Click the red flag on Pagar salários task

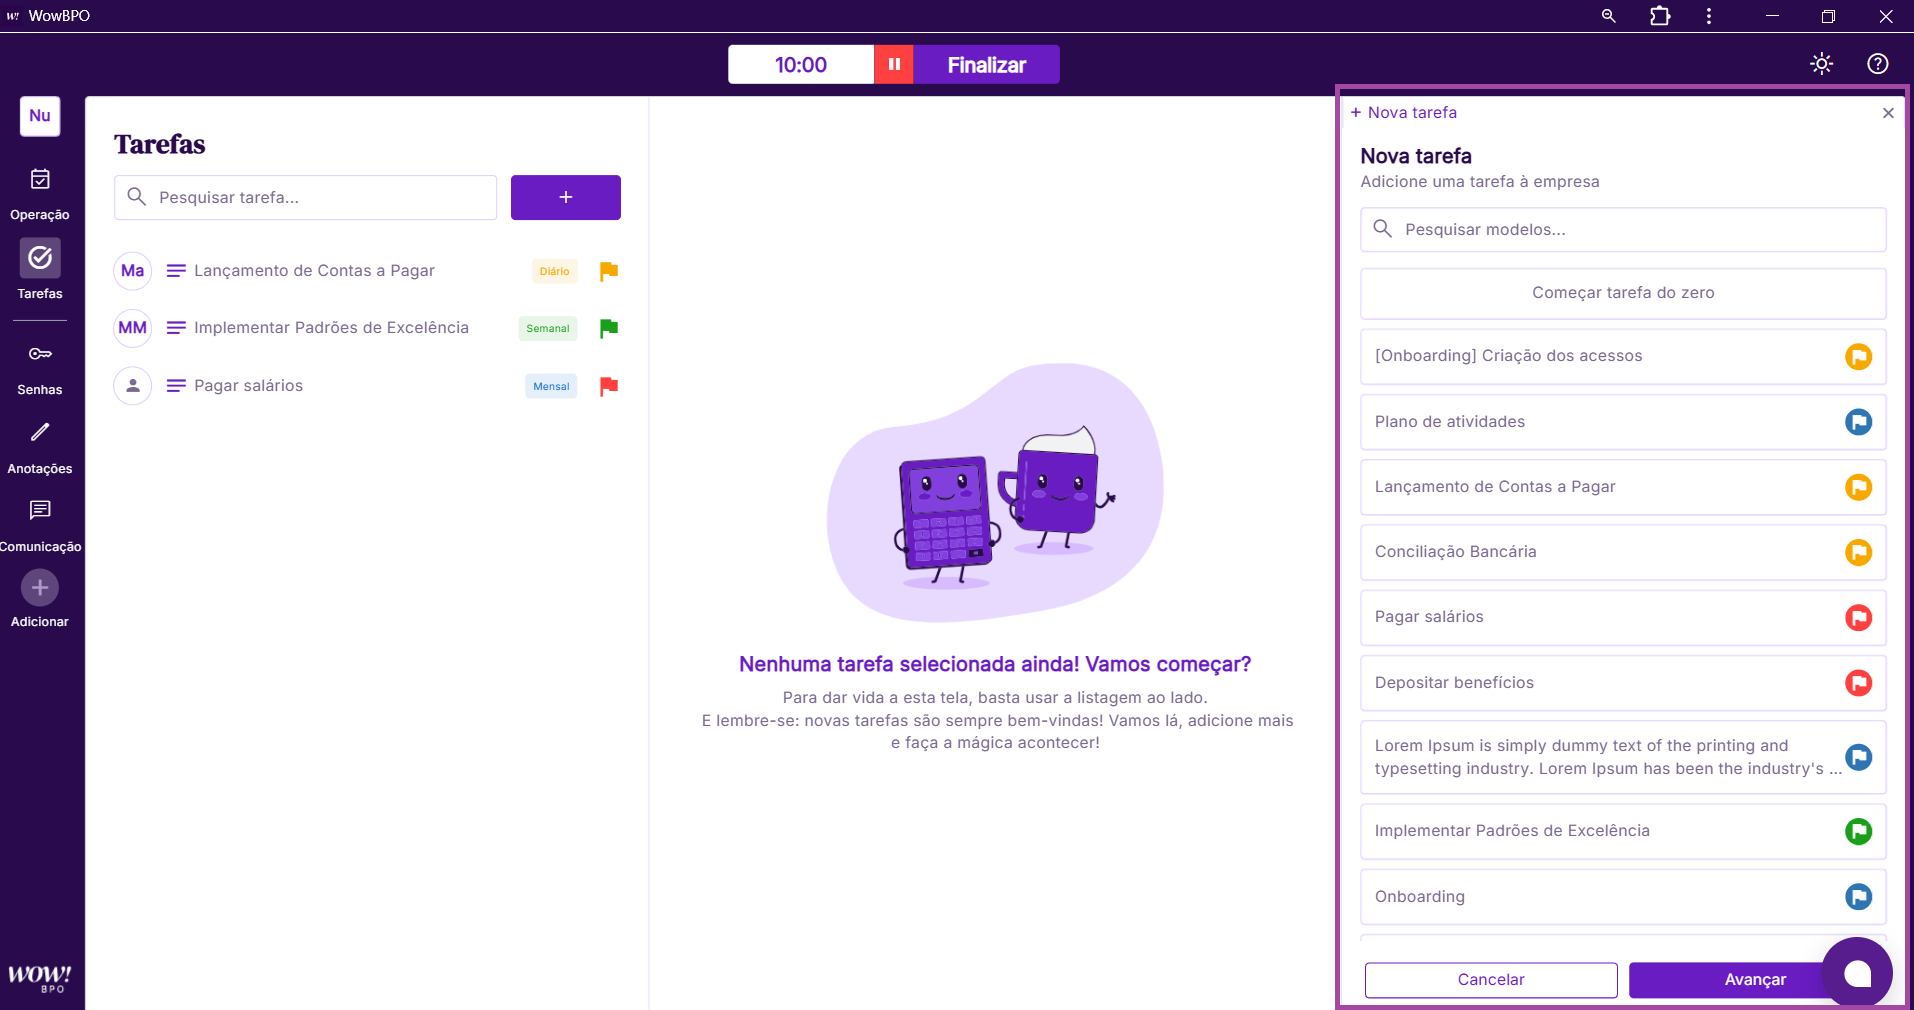pos(608,386)
